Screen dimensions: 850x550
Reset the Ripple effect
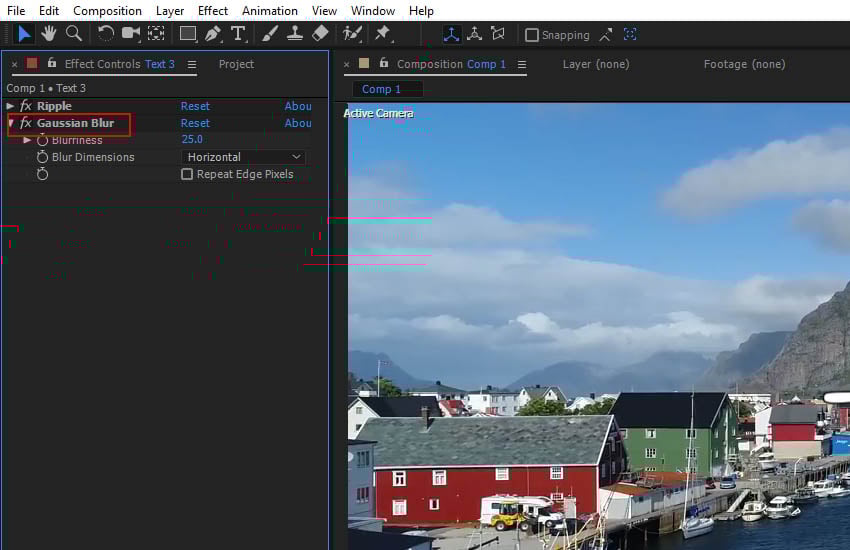(195, 106)
